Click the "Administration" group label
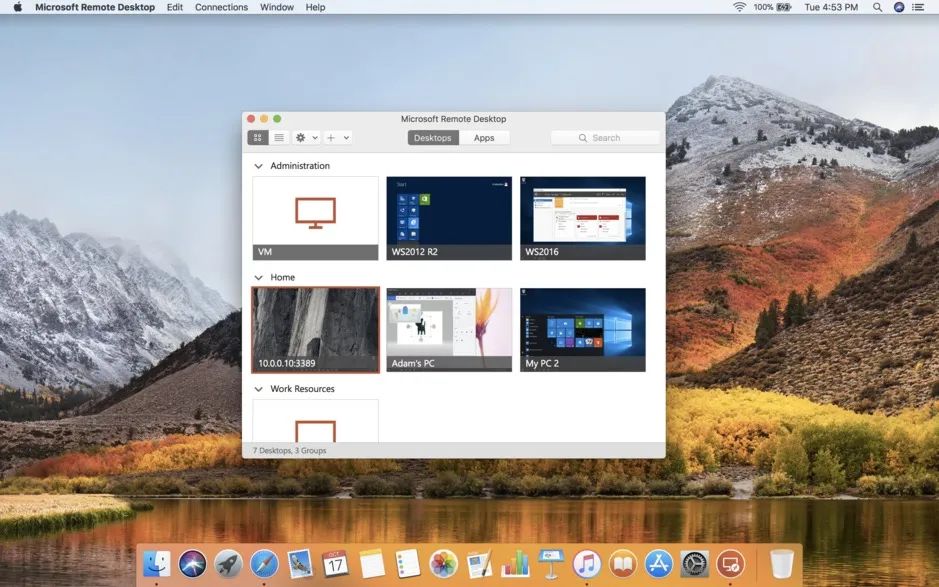 pyautogui.click(x=300, y=166)
